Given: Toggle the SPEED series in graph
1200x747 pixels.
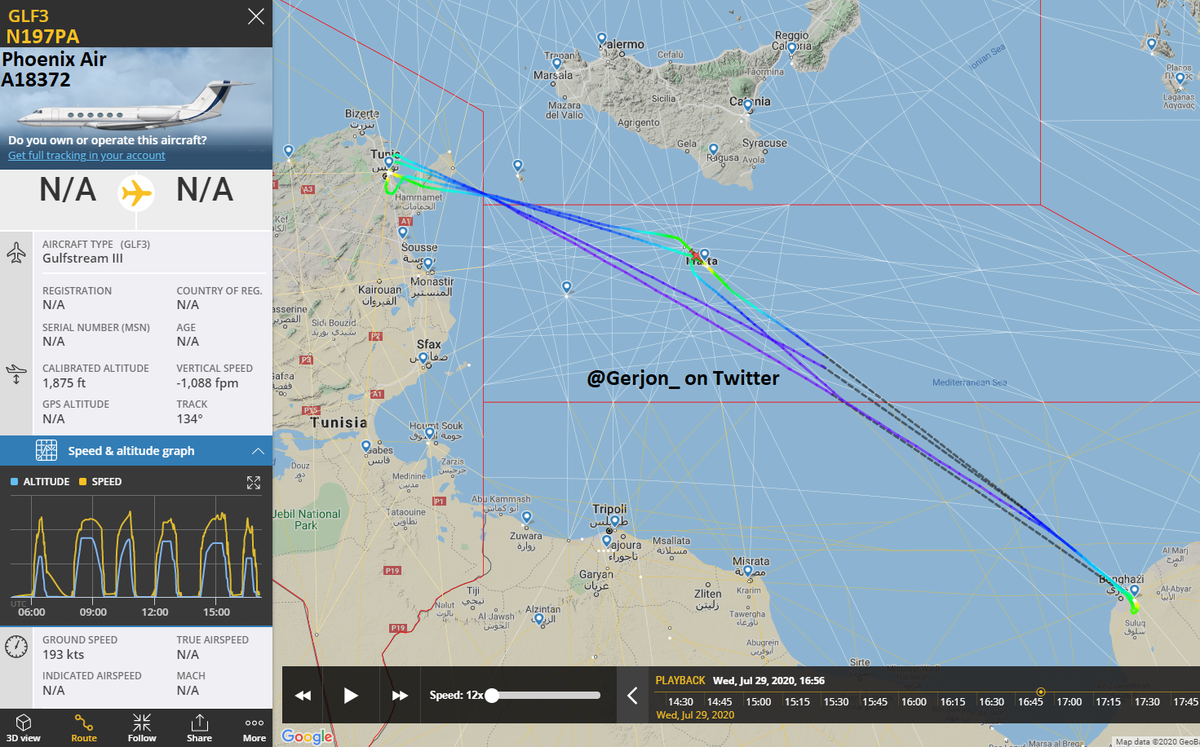Looking at the screenshot, I should (100, 482).
